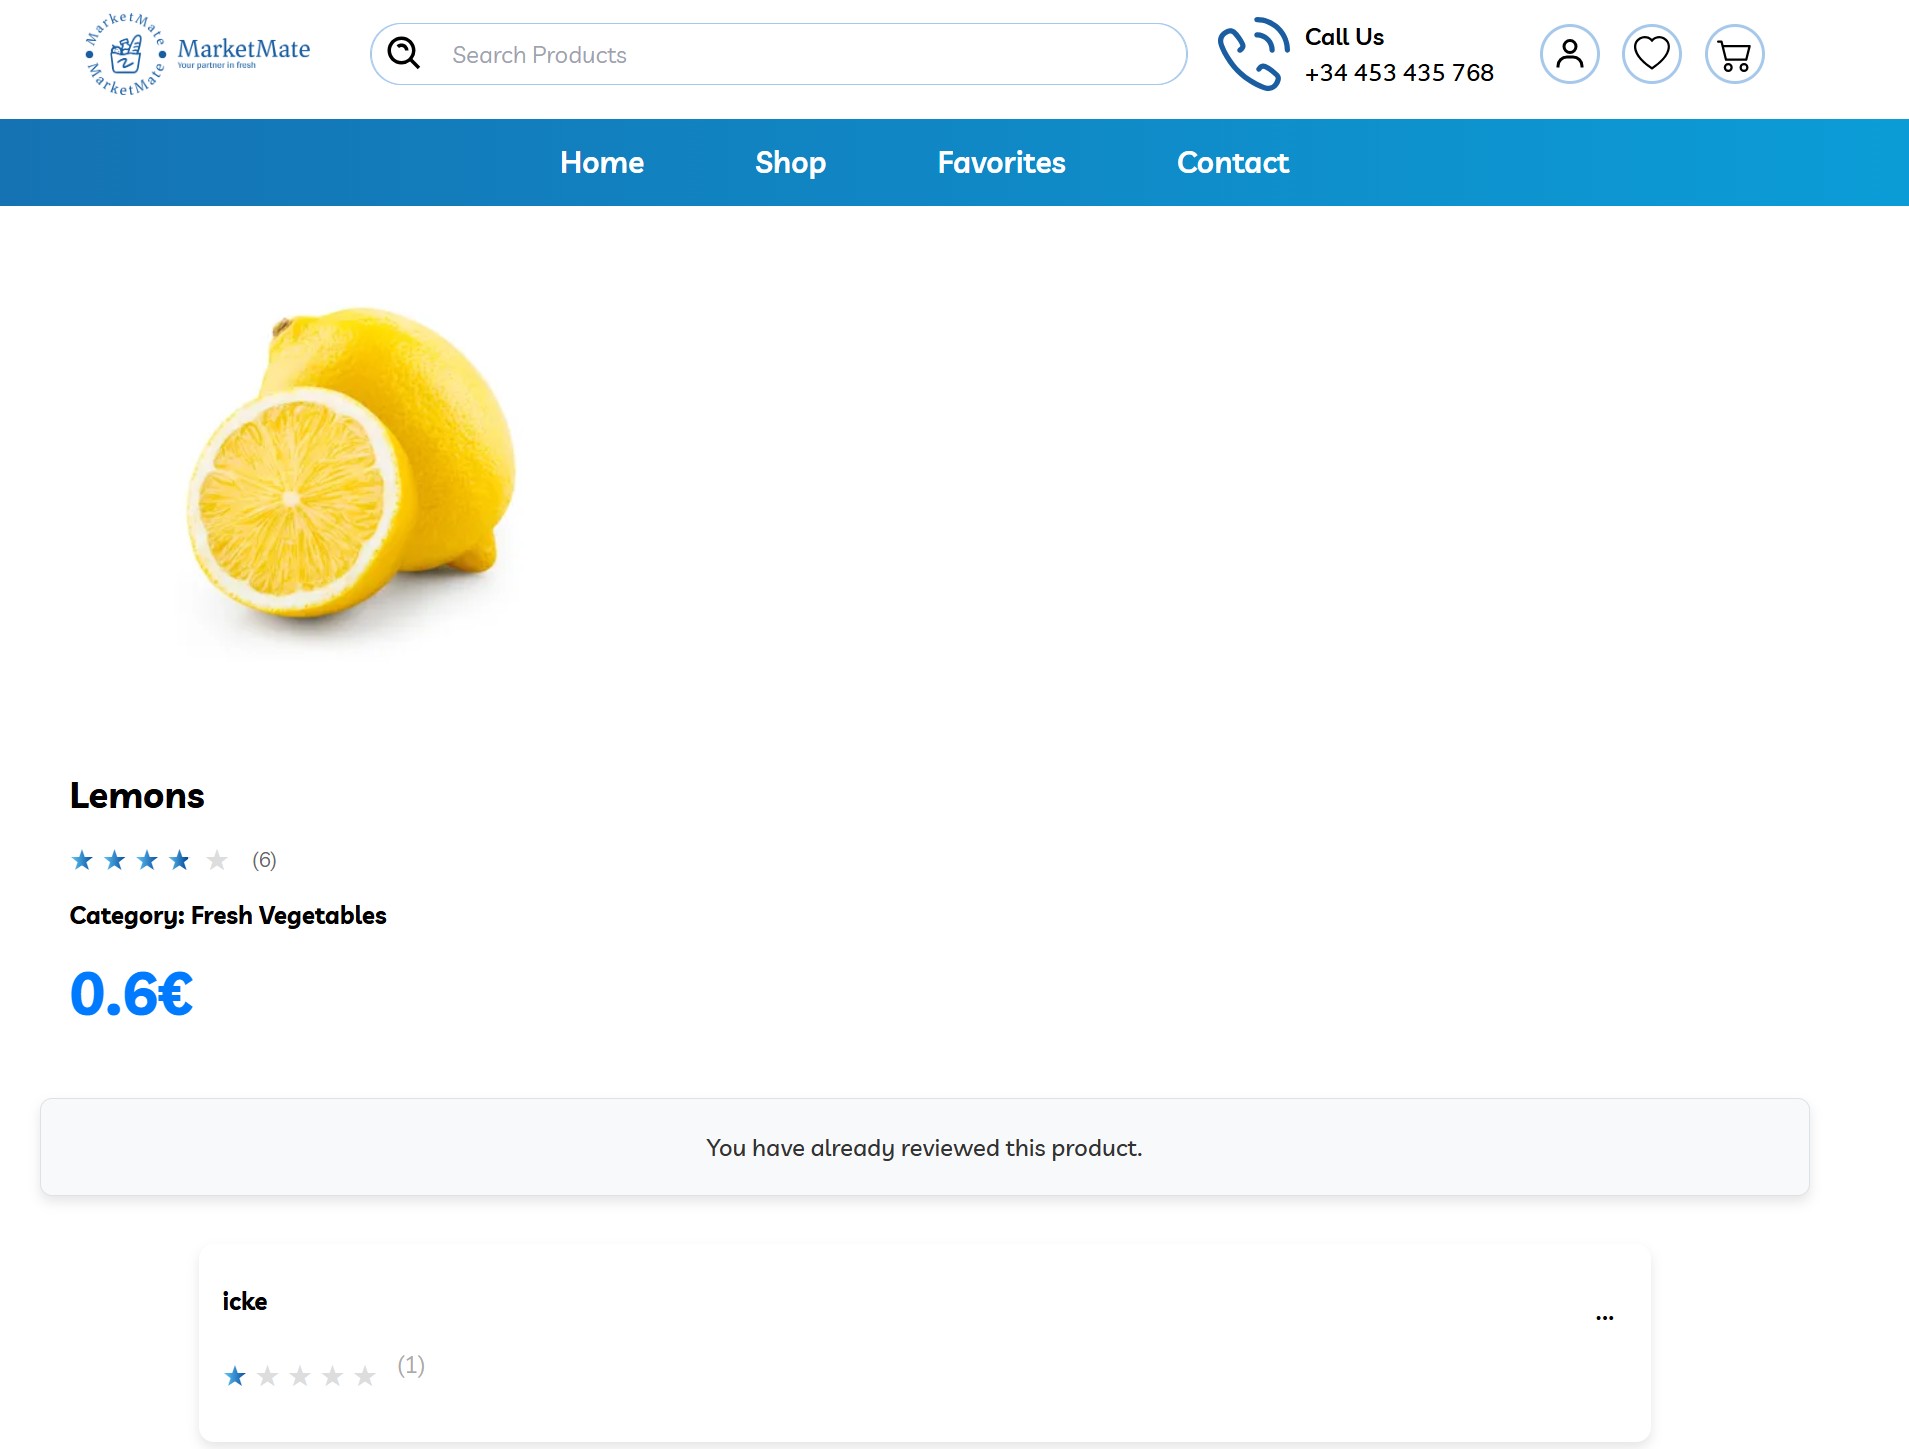The image size is (1909, 1449).
Task: Open the Contact page link
Action: point(1232,163)
